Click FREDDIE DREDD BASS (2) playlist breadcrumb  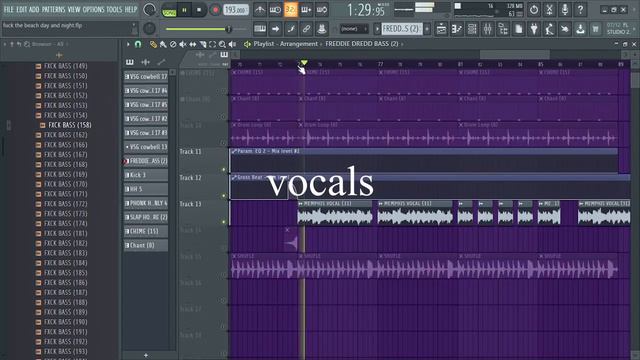(361, 44)
